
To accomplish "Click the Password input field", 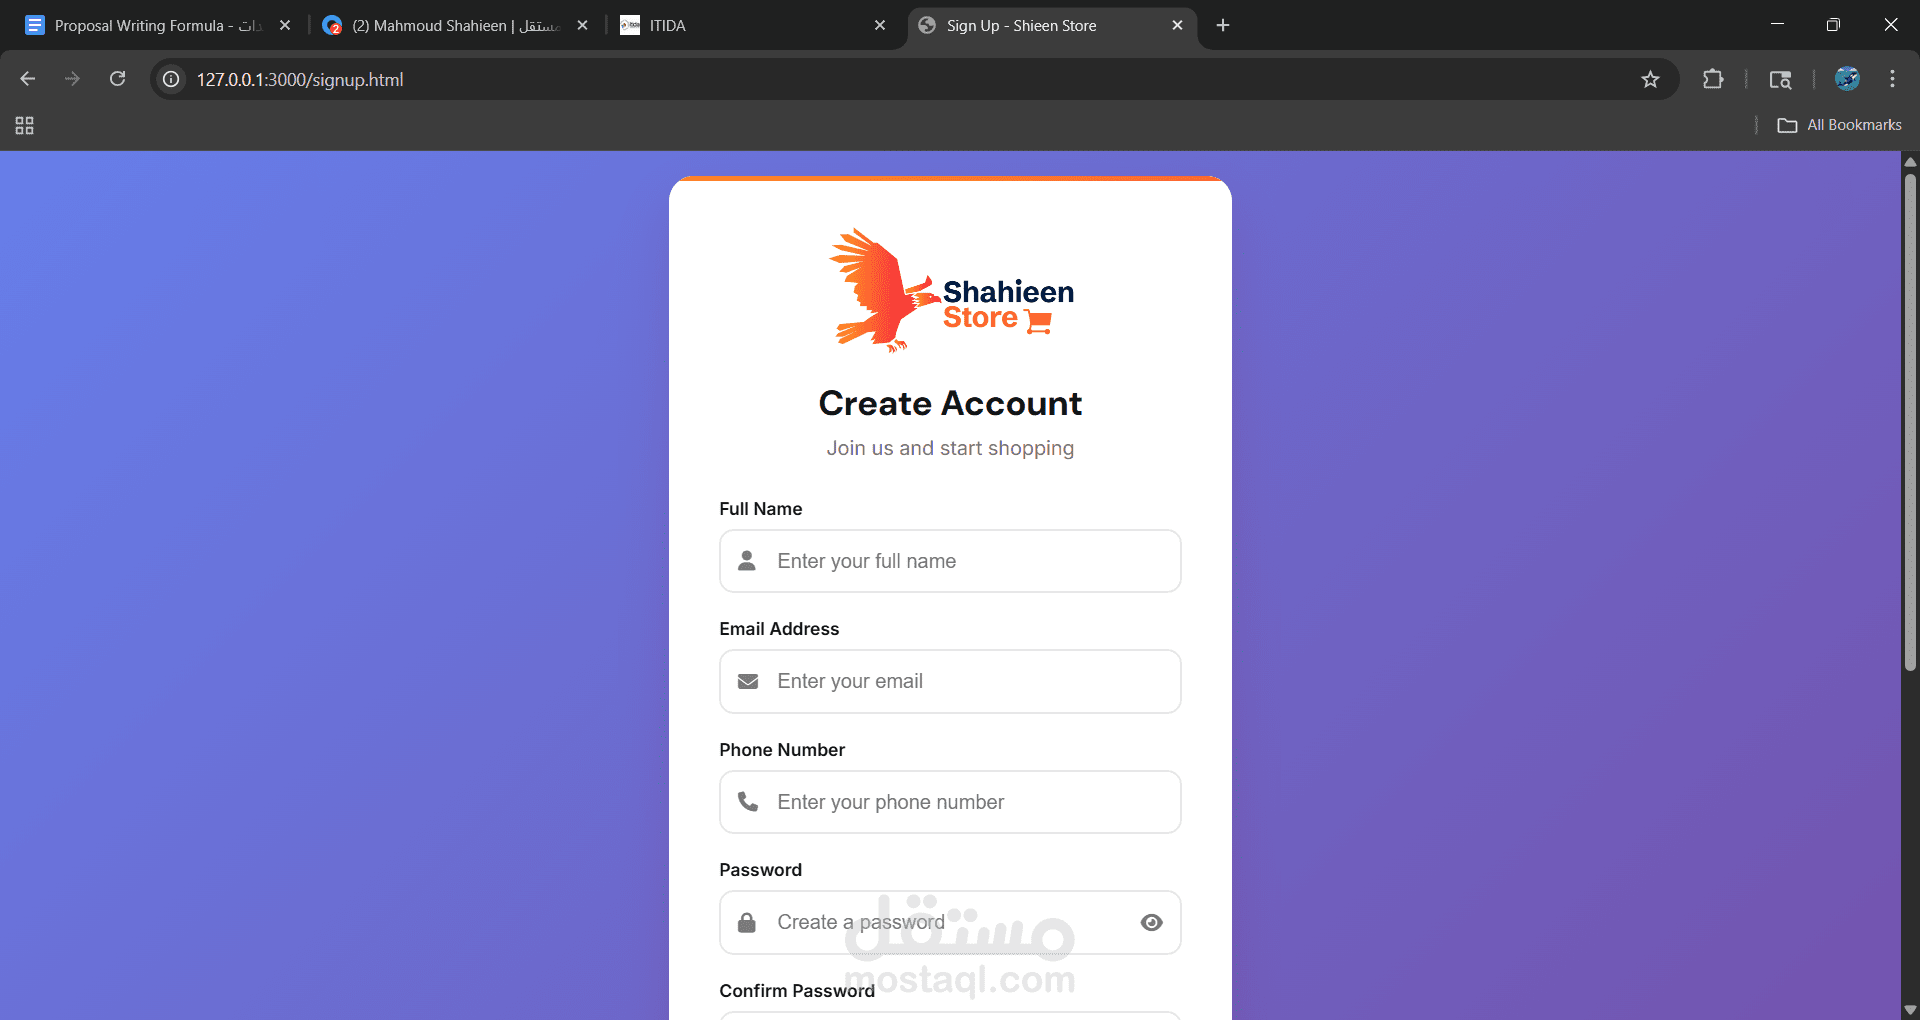I will [x=950, y=922].
